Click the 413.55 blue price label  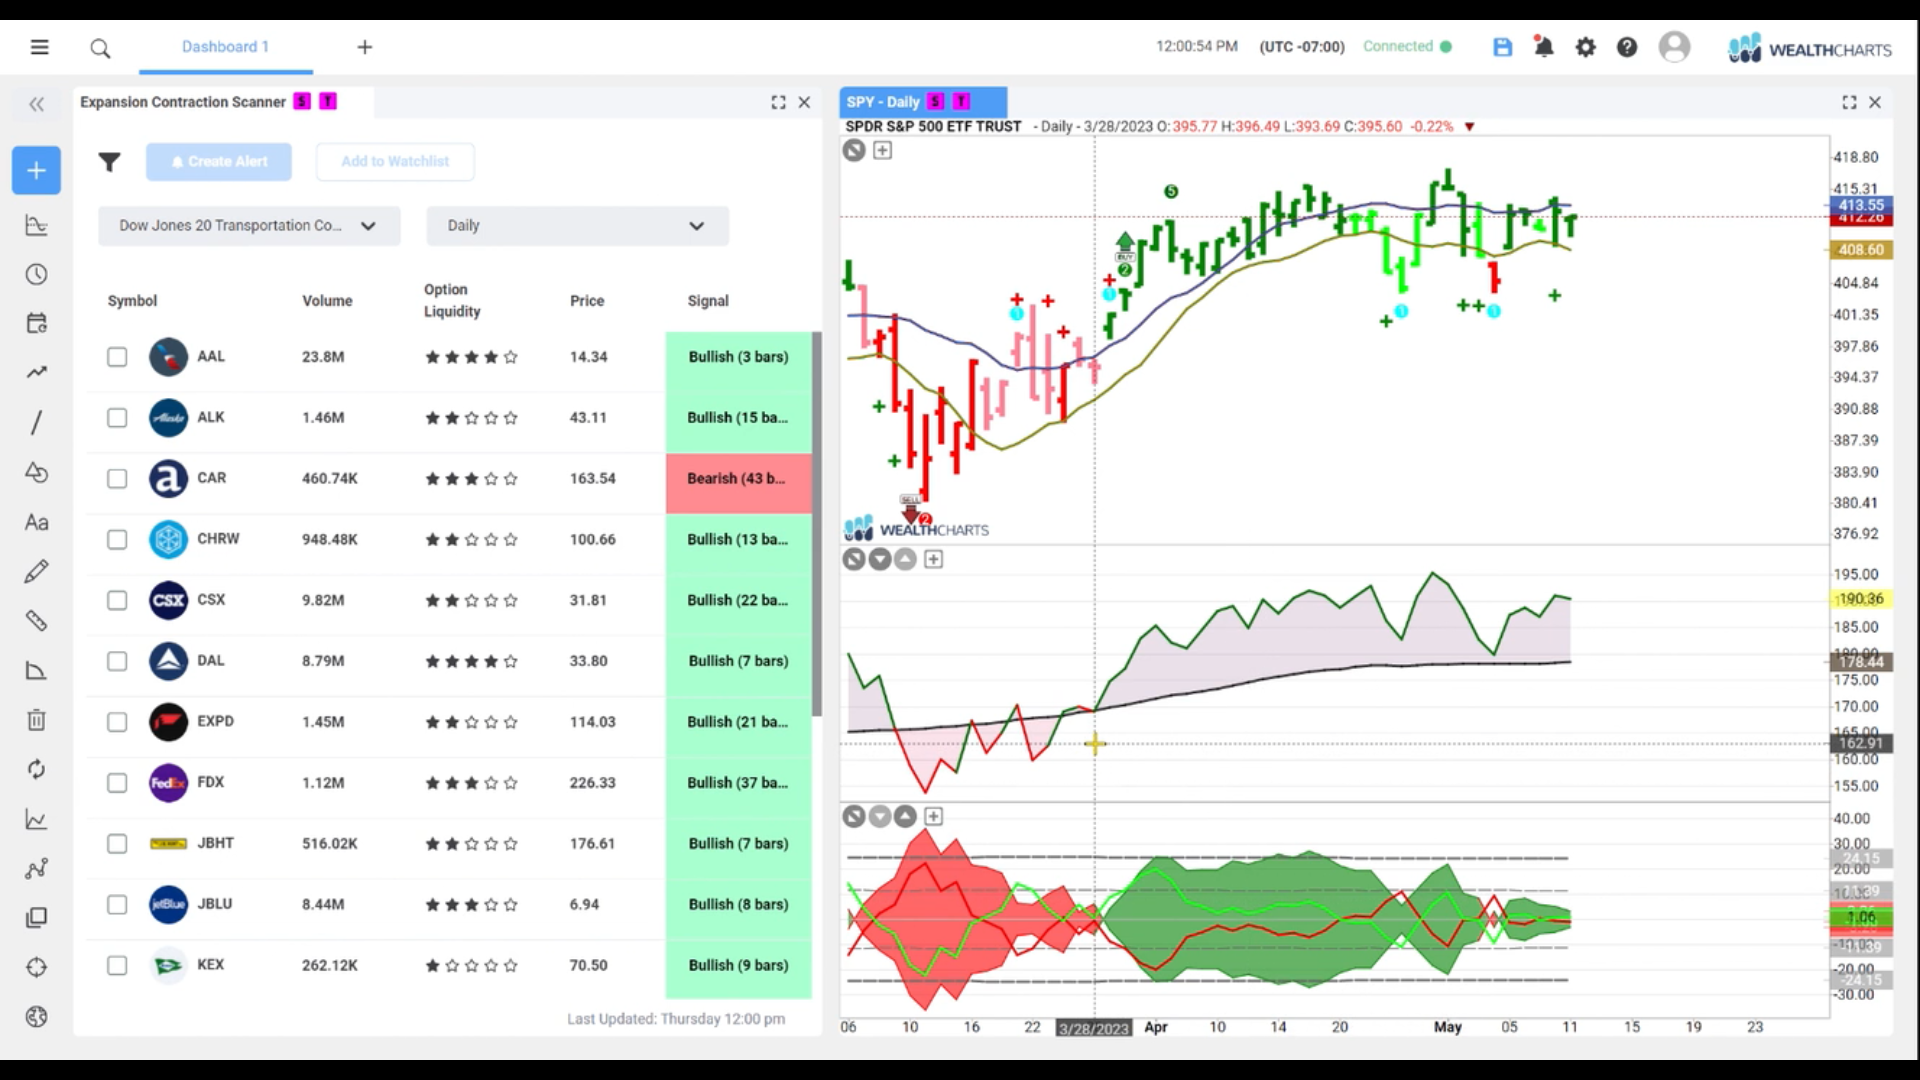[x=1860, y=204]
